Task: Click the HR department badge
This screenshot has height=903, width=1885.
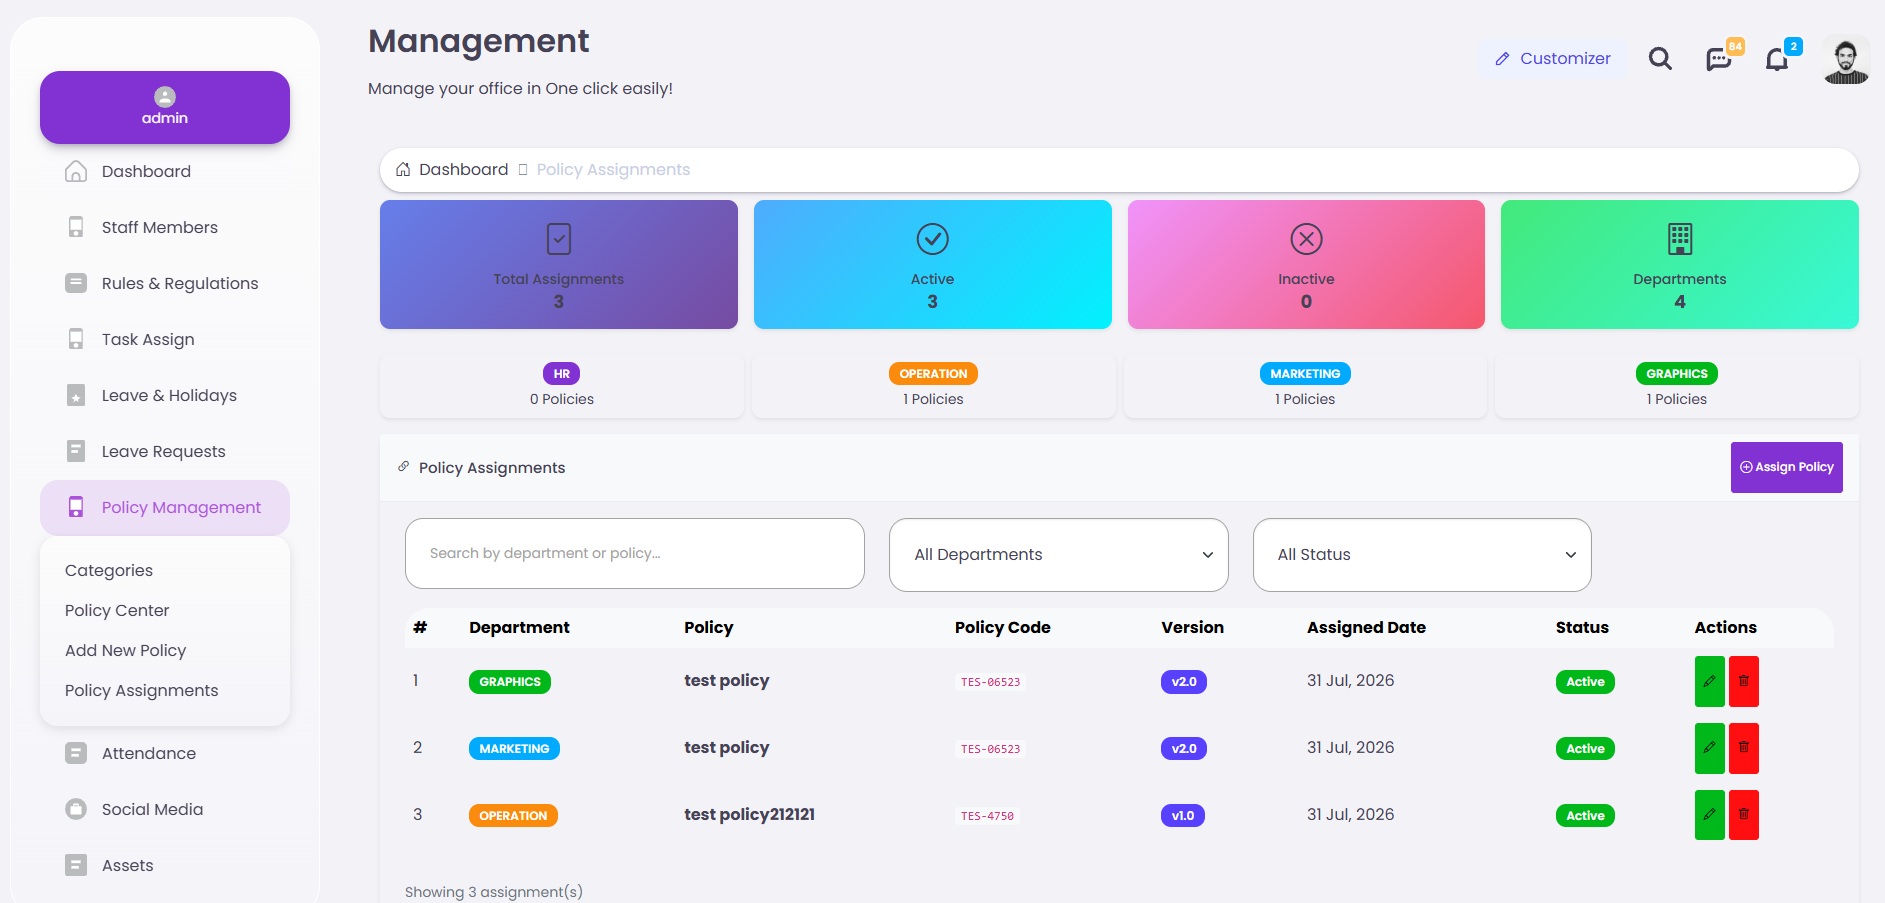Action: tap(562, 374)
